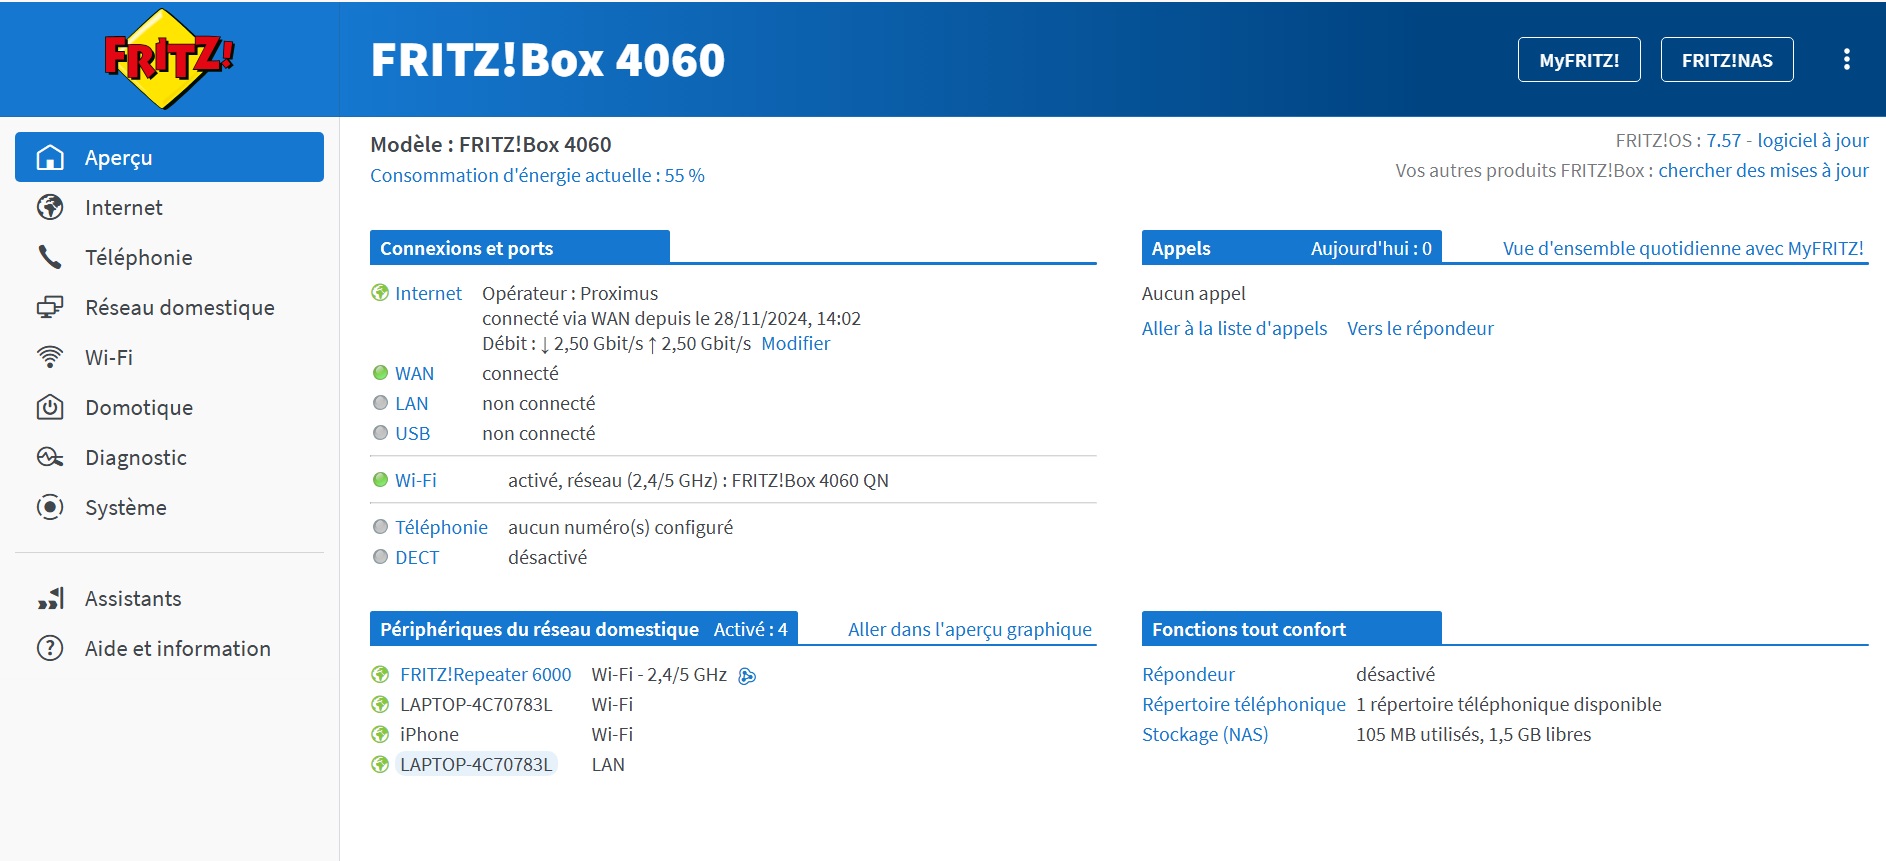Screen dimensions: 1886x861
Task: Select the iPhone device entry
Action: [x=429, y=734]
